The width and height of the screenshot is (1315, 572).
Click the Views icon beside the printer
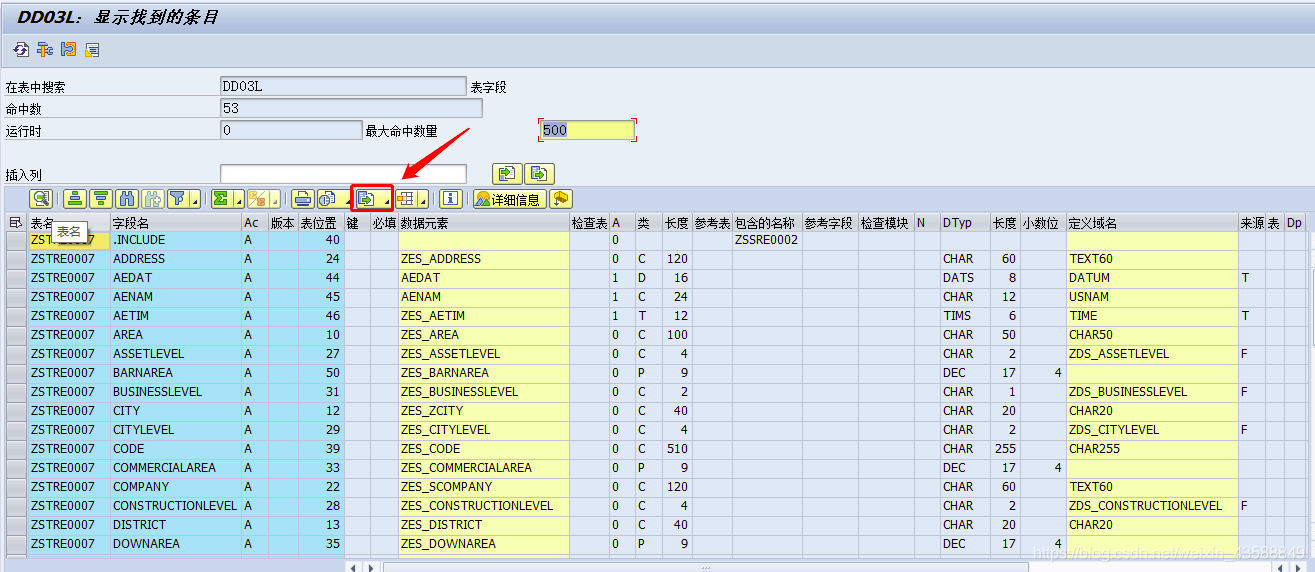(x=327, y=199)
